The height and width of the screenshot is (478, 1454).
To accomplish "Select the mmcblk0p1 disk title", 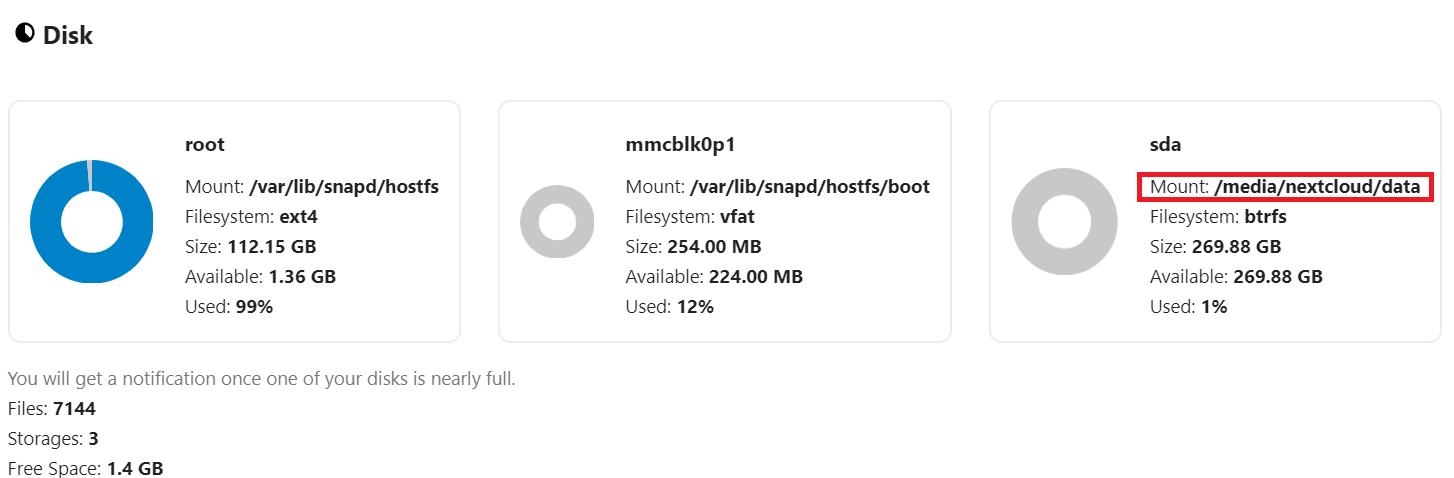I will [x=680, y=145].
